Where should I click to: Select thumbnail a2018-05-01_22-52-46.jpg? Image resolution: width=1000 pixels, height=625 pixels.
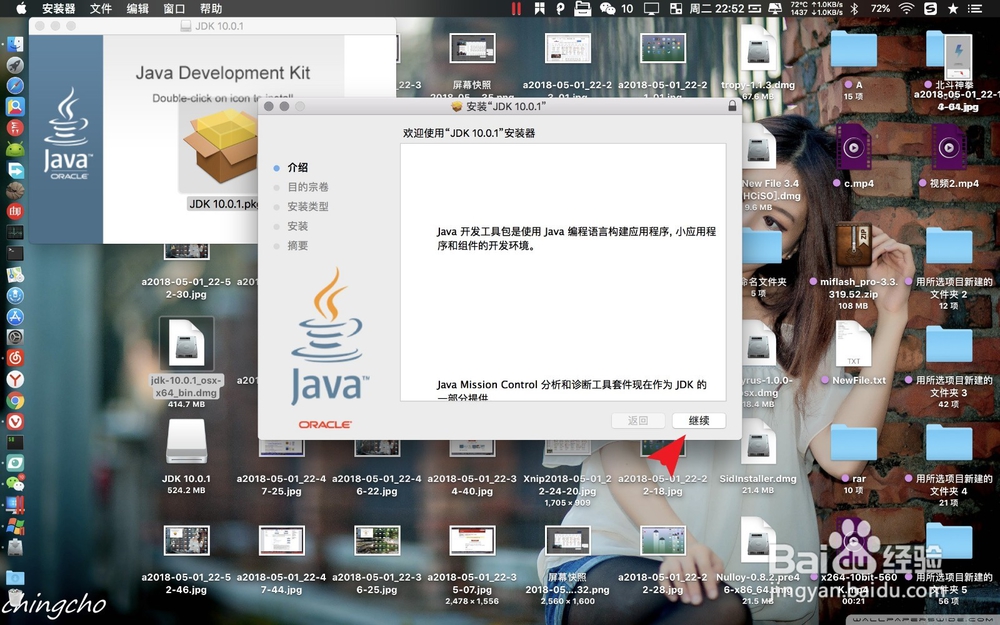click(x=186, y=541)
